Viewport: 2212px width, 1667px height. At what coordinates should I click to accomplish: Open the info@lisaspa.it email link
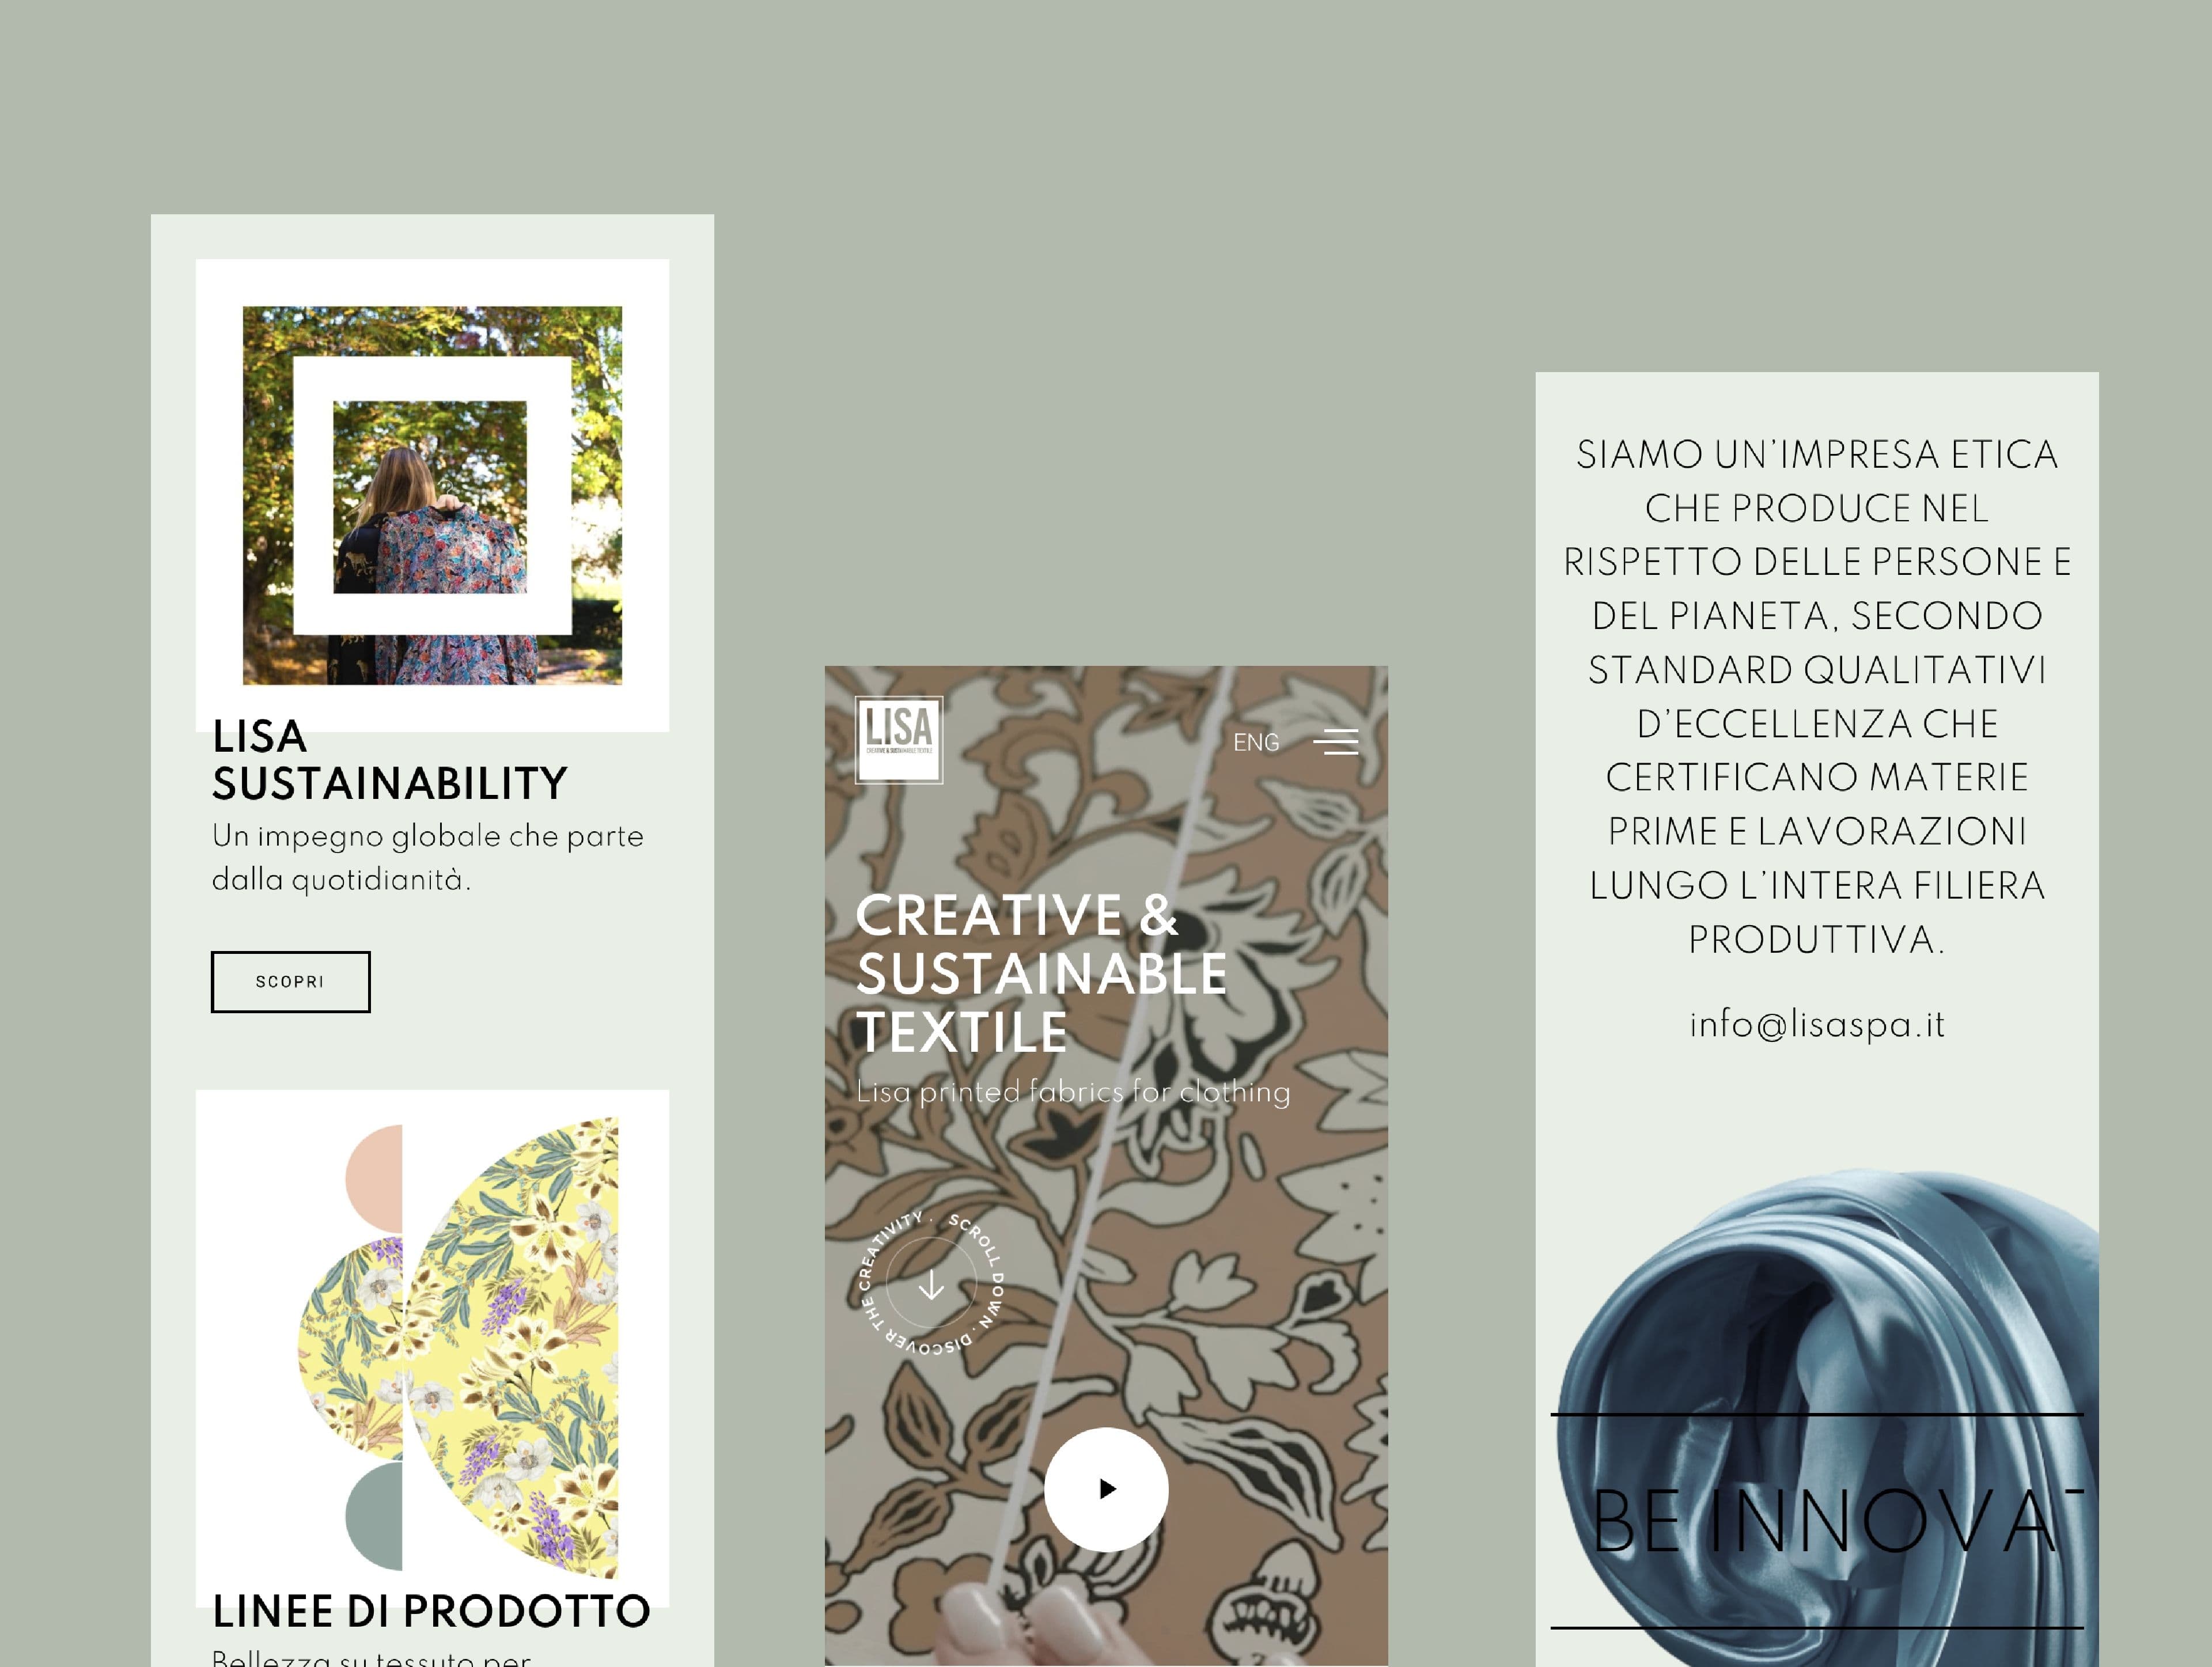click(1817, 1024)
